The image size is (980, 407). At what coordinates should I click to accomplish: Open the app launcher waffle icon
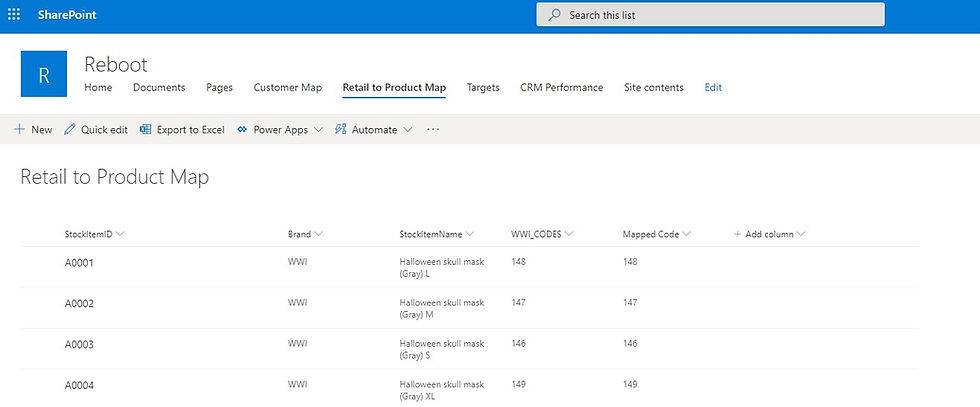point(14,14)
